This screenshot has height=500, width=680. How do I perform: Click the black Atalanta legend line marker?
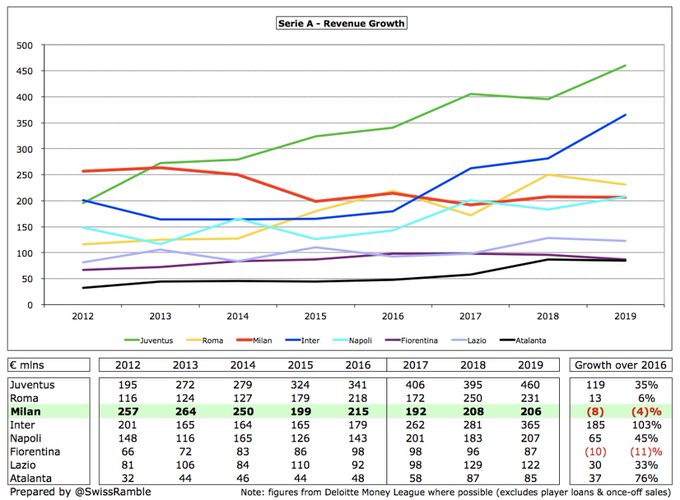click(507, 340)
